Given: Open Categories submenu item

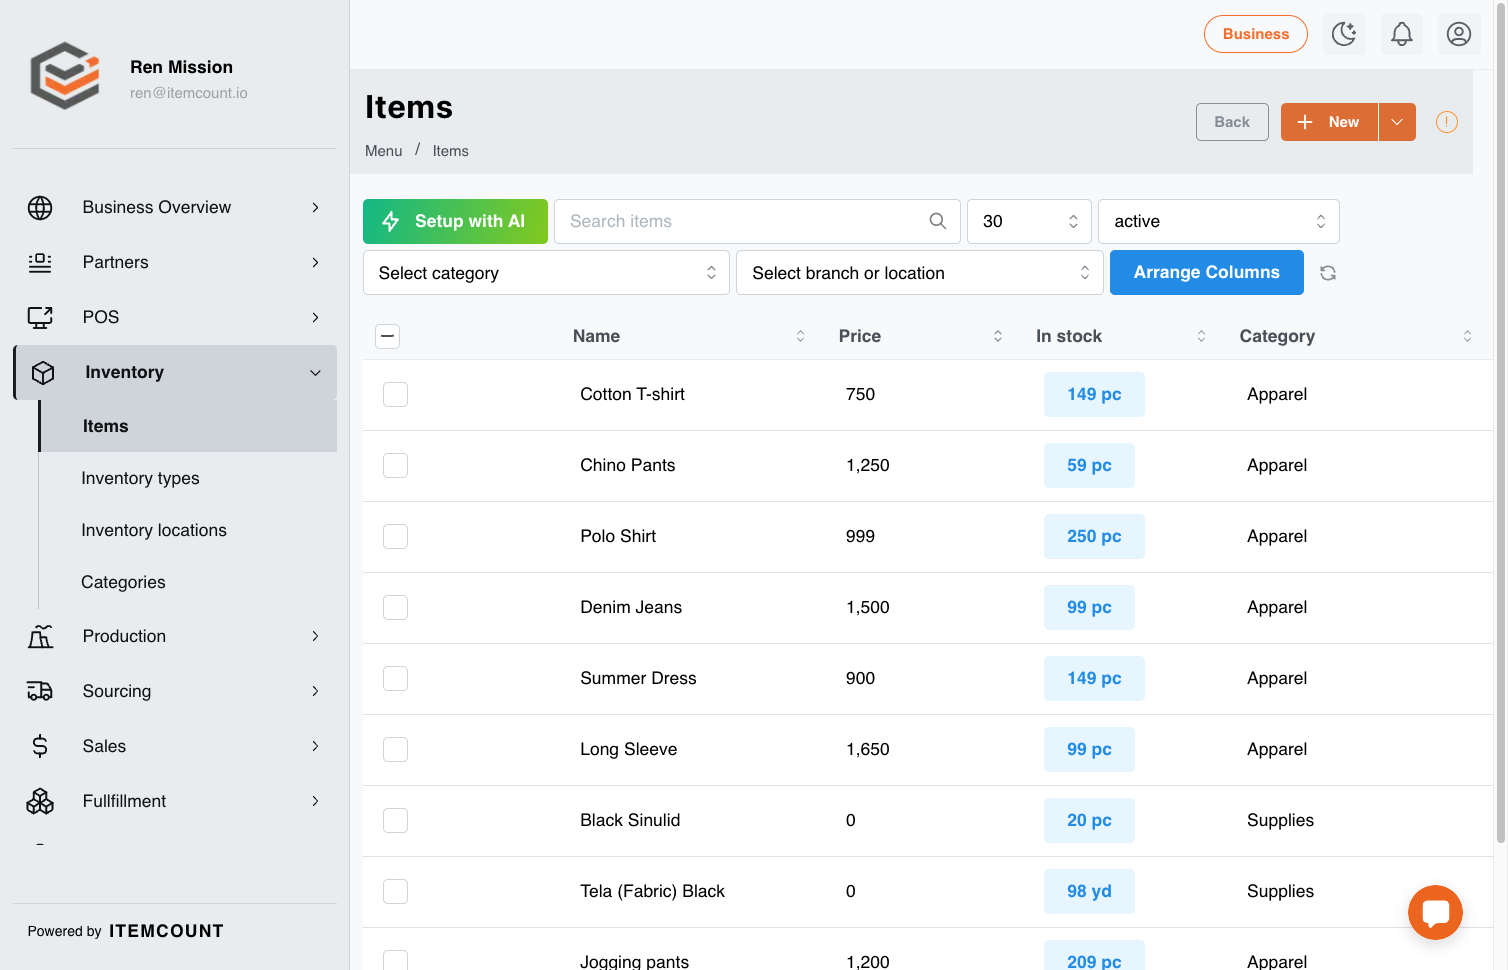Looking at the screenshot, I should point(123,582).
